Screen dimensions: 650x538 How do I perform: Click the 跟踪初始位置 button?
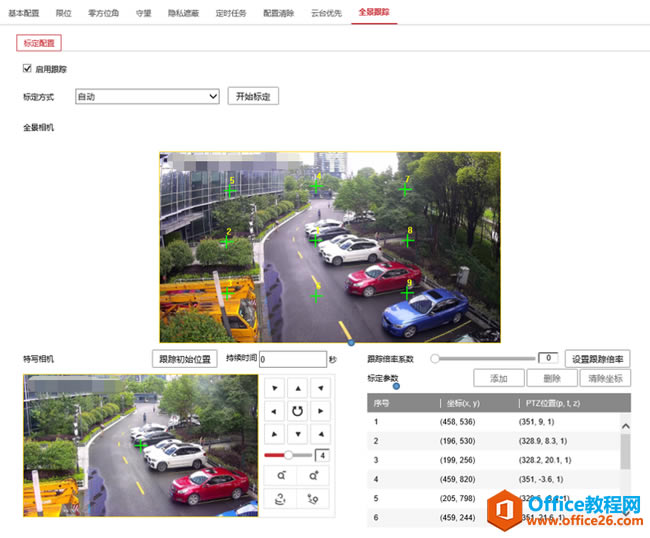click(185, 359)
